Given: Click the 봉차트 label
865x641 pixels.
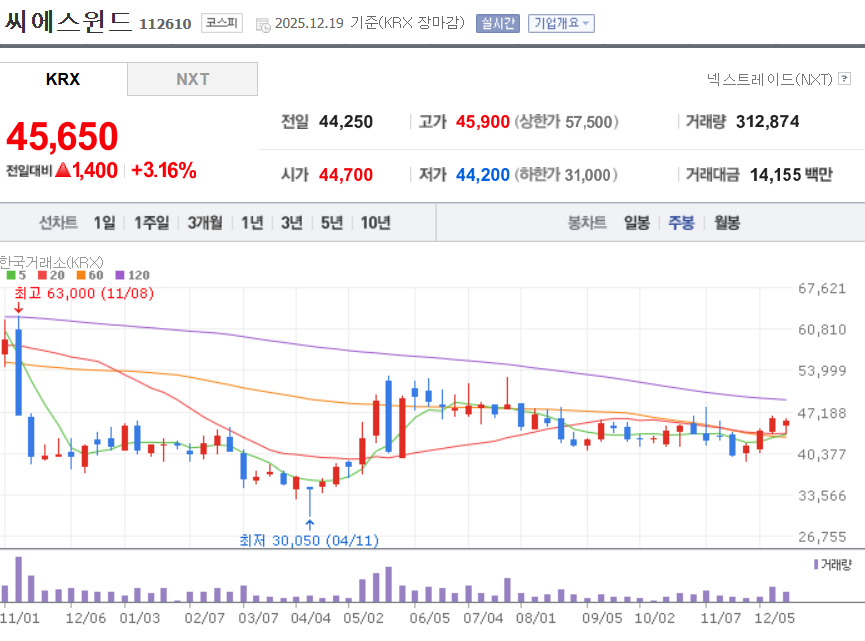Looking at the screenshot, I should 587,222.
